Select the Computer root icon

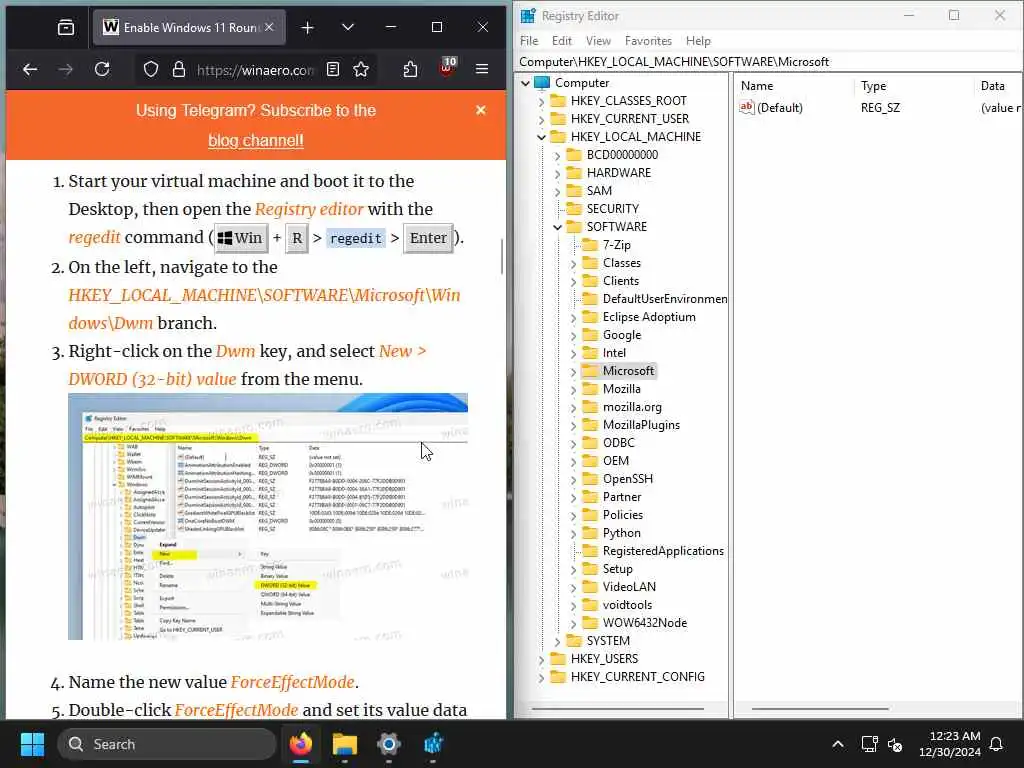(542, 82)
